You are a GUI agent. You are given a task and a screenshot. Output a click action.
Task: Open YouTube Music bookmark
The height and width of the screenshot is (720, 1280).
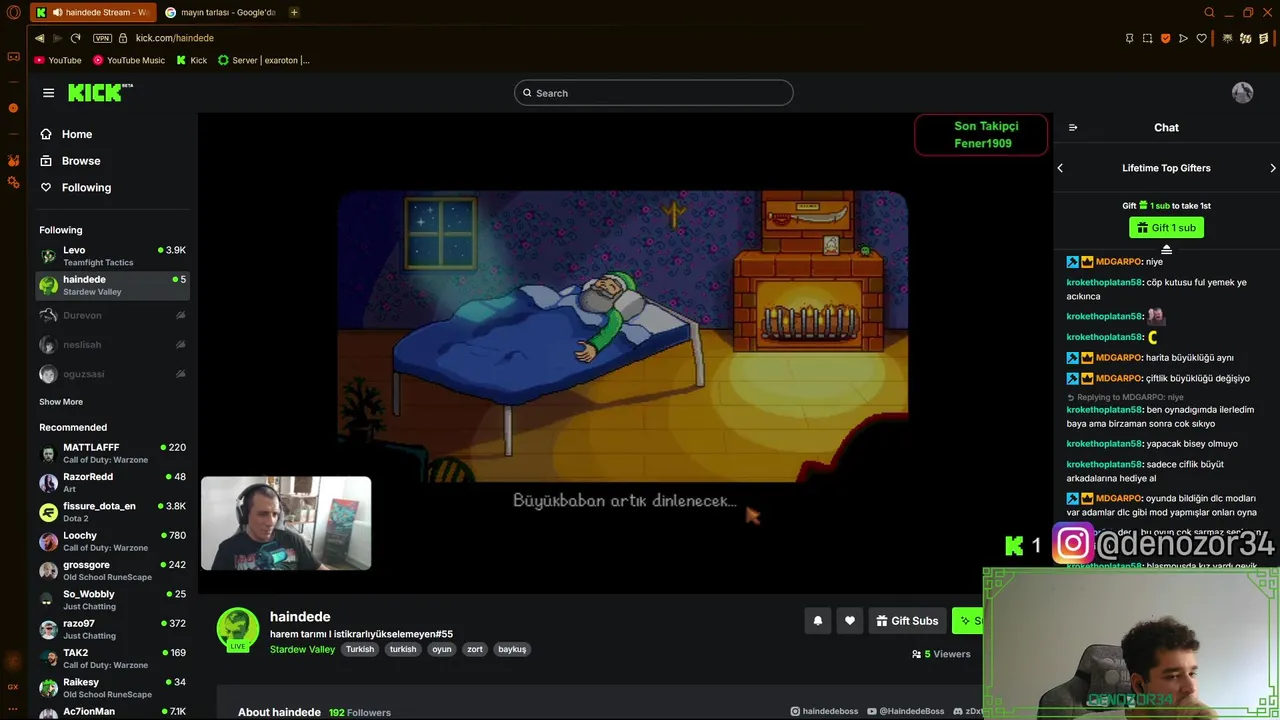129,60
